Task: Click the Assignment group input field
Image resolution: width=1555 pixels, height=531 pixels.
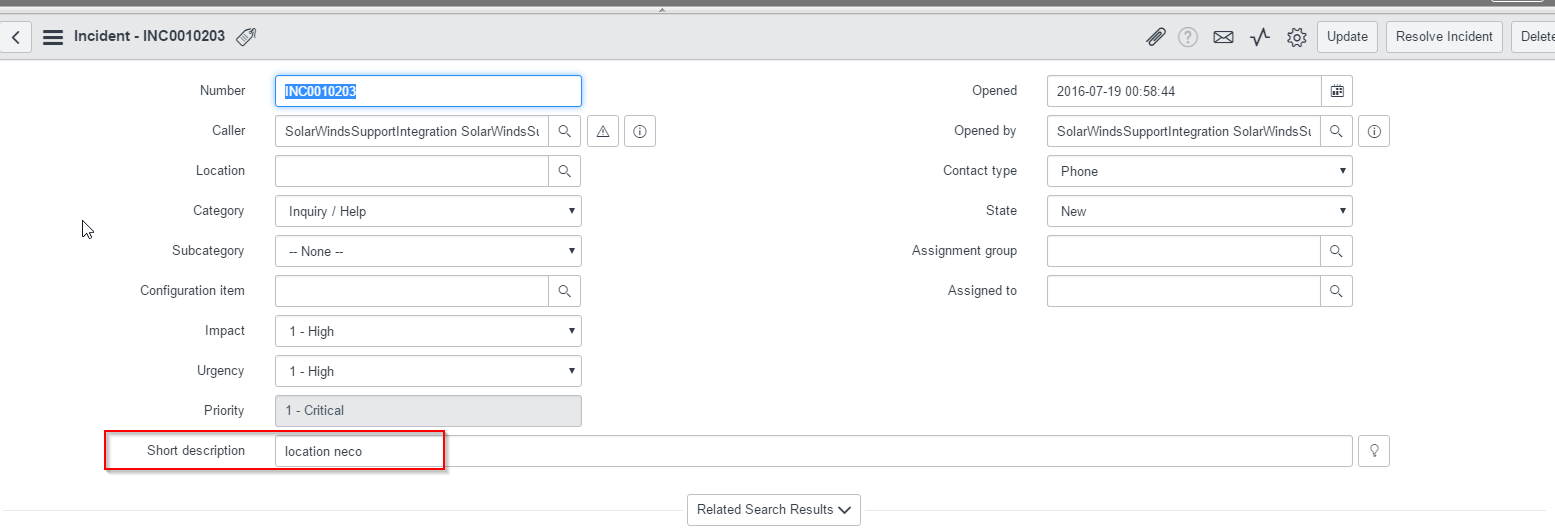Action: [x=1184, y=251]
